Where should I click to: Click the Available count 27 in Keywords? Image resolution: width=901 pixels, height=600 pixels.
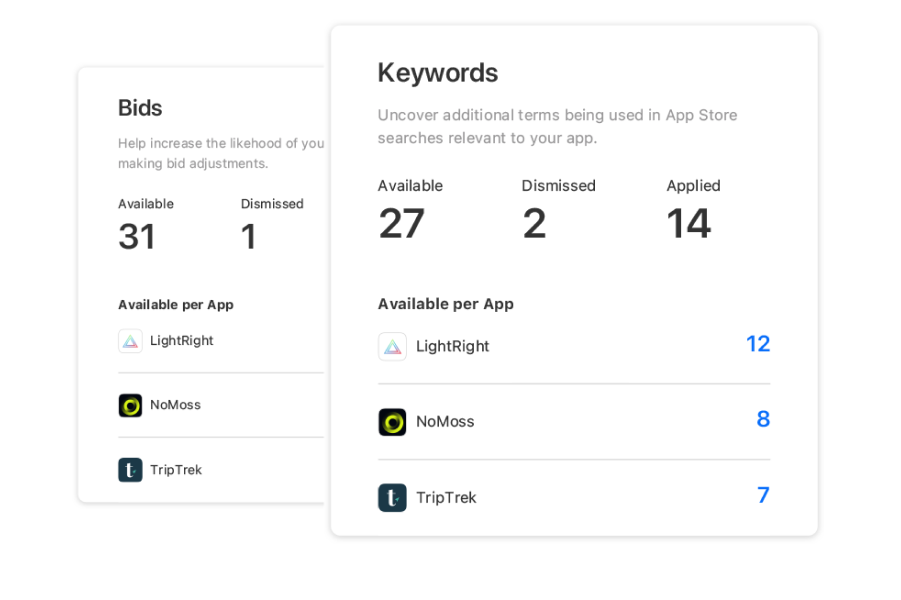click(402, 224)
